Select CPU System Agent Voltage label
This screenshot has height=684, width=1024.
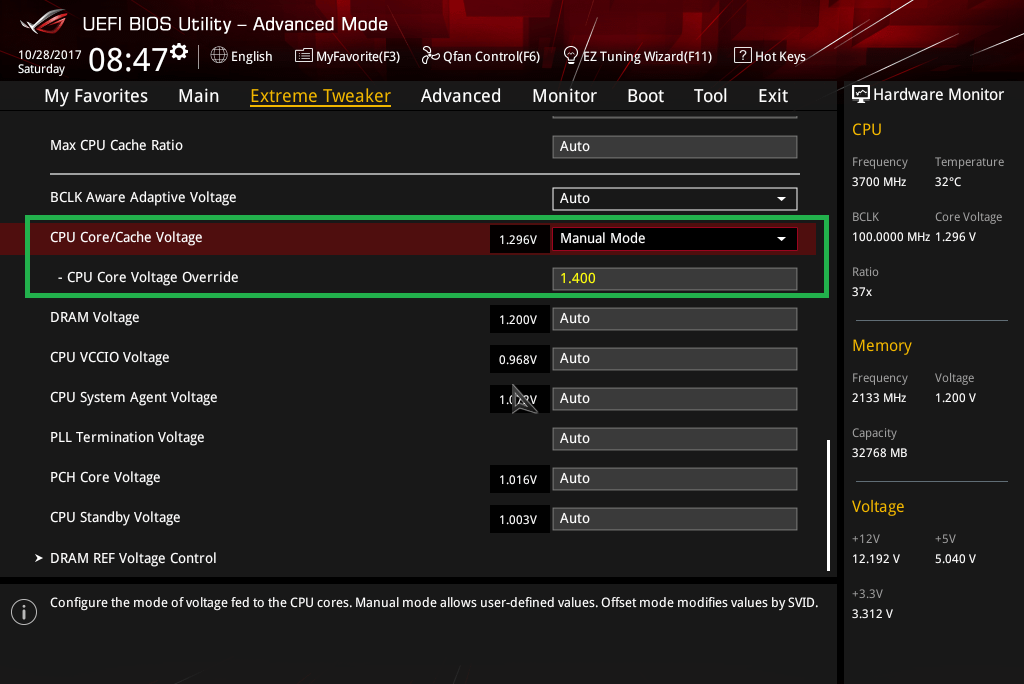tap(134, 397)
